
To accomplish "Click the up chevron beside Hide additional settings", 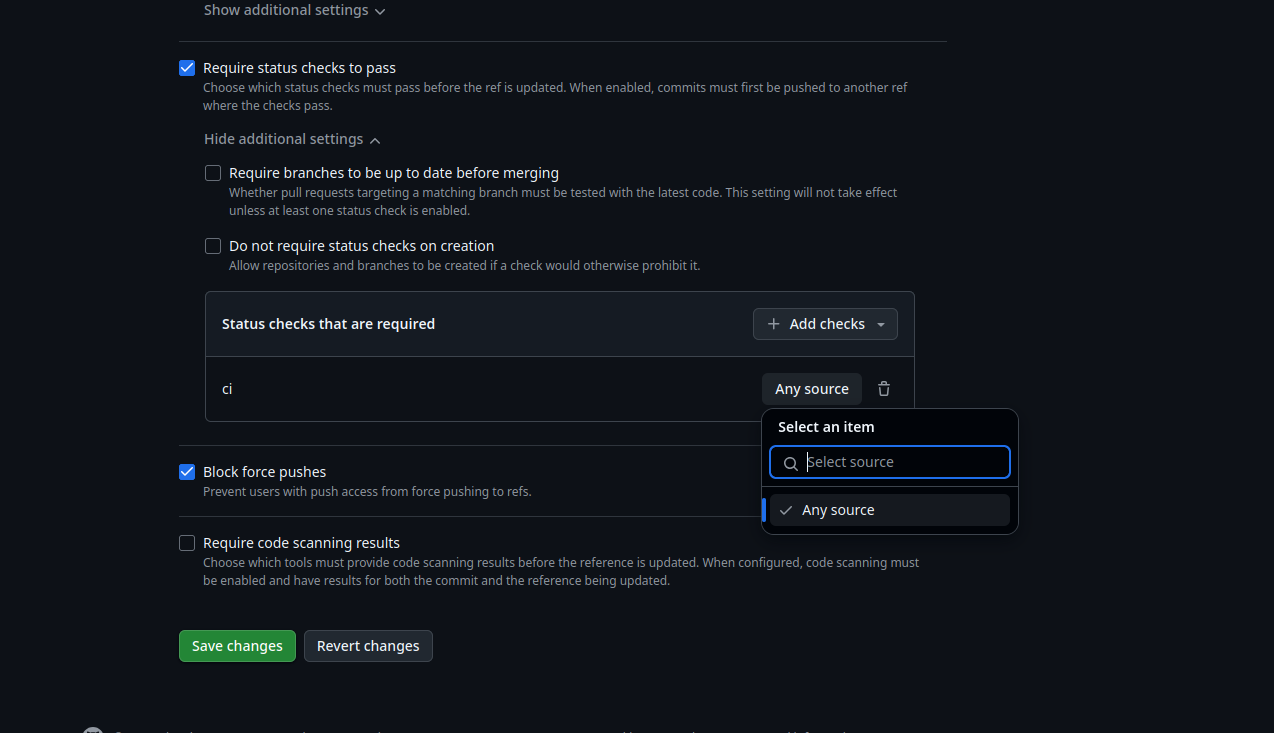I will coord(375,140).
